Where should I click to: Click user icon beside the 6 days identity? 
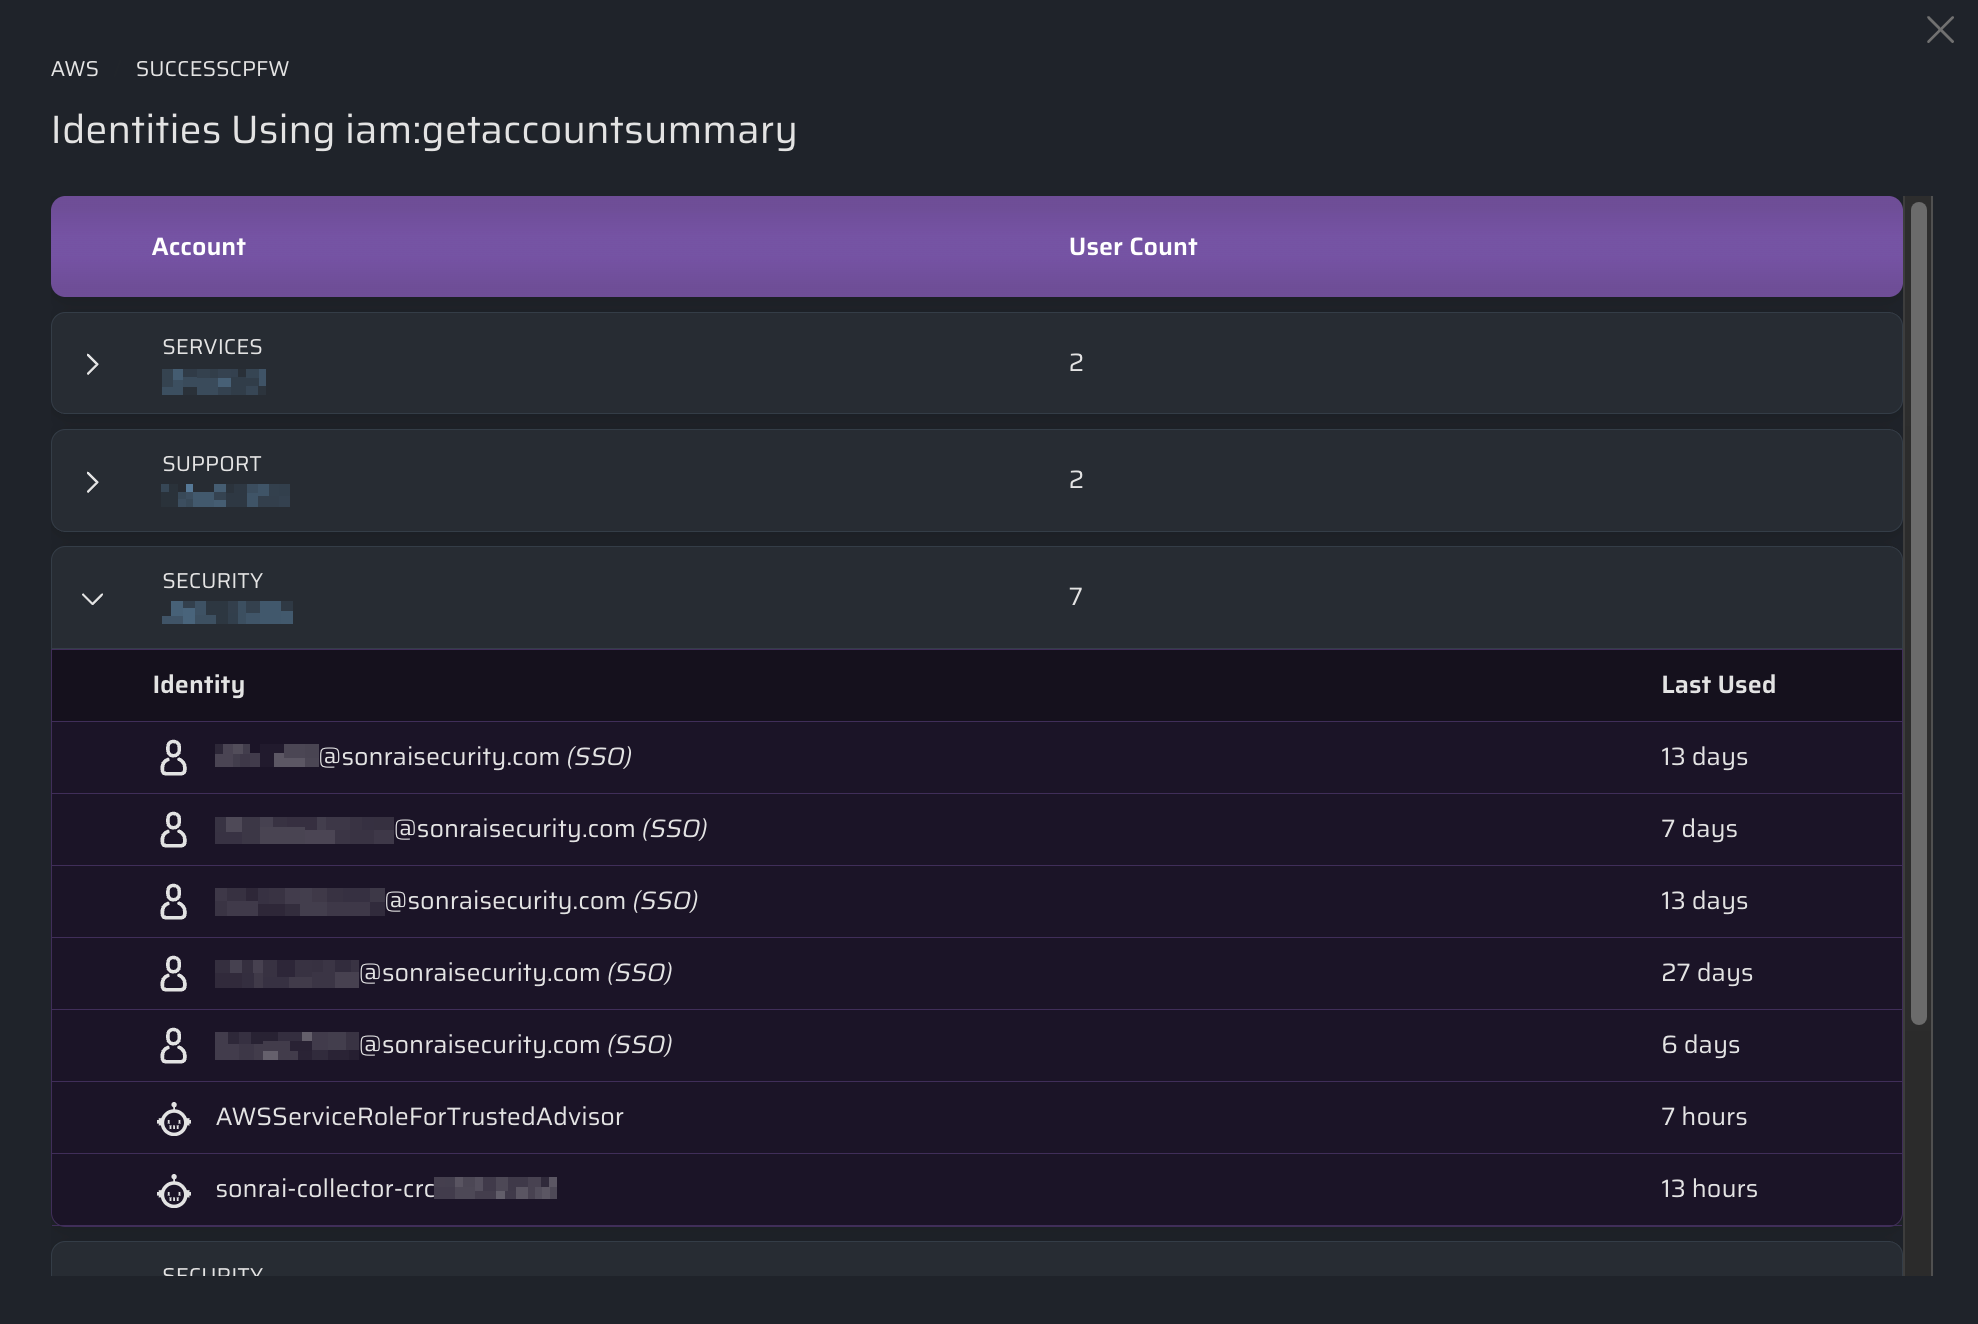173,1045
